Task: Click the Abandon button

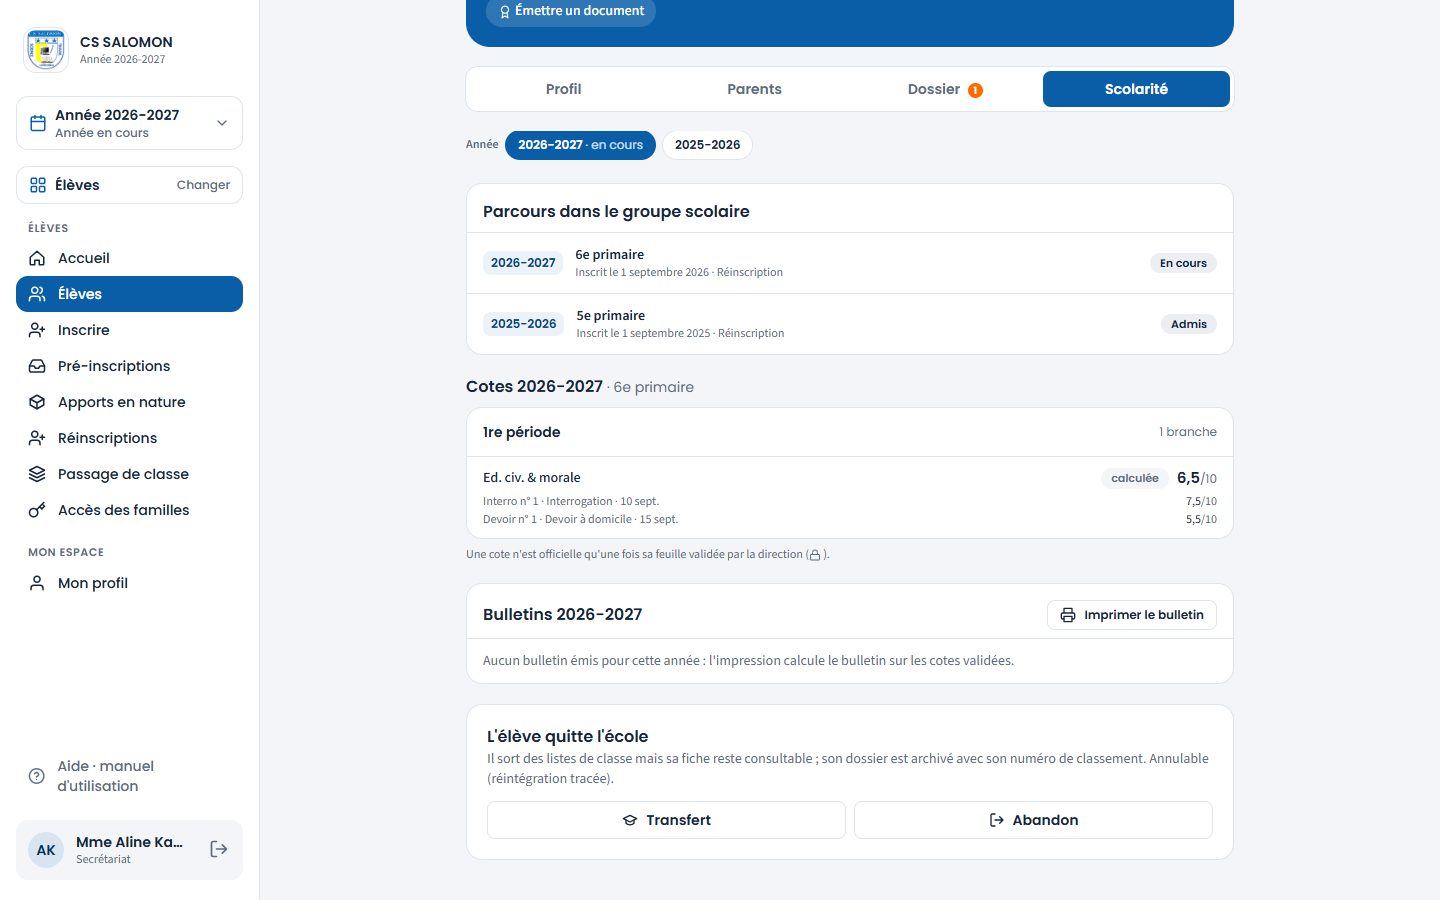Action: tap(1033, 820)
